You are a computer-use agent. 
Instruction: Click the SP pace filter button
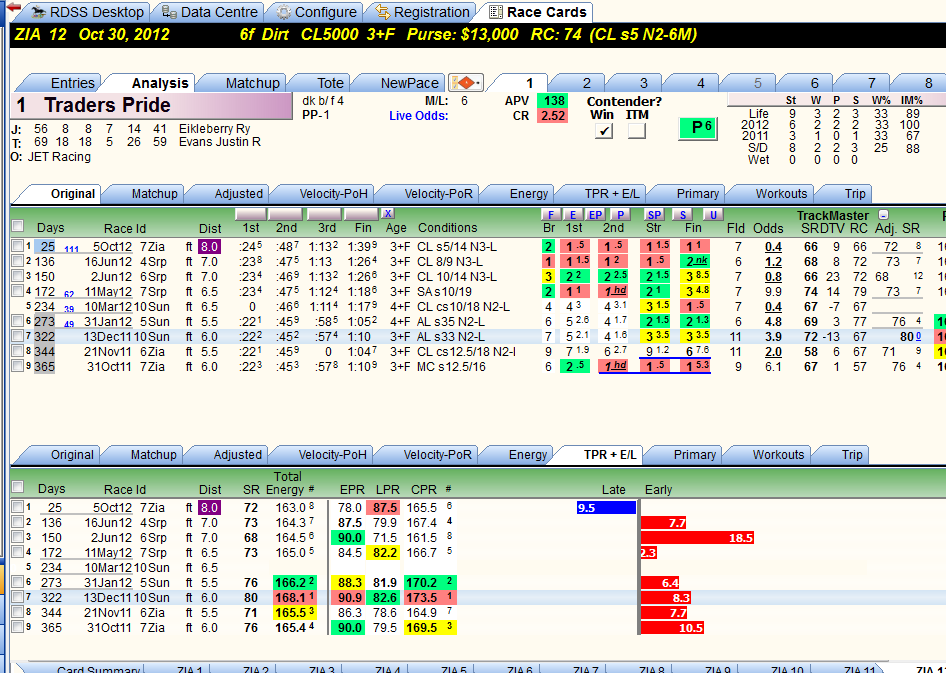[654, 215]
